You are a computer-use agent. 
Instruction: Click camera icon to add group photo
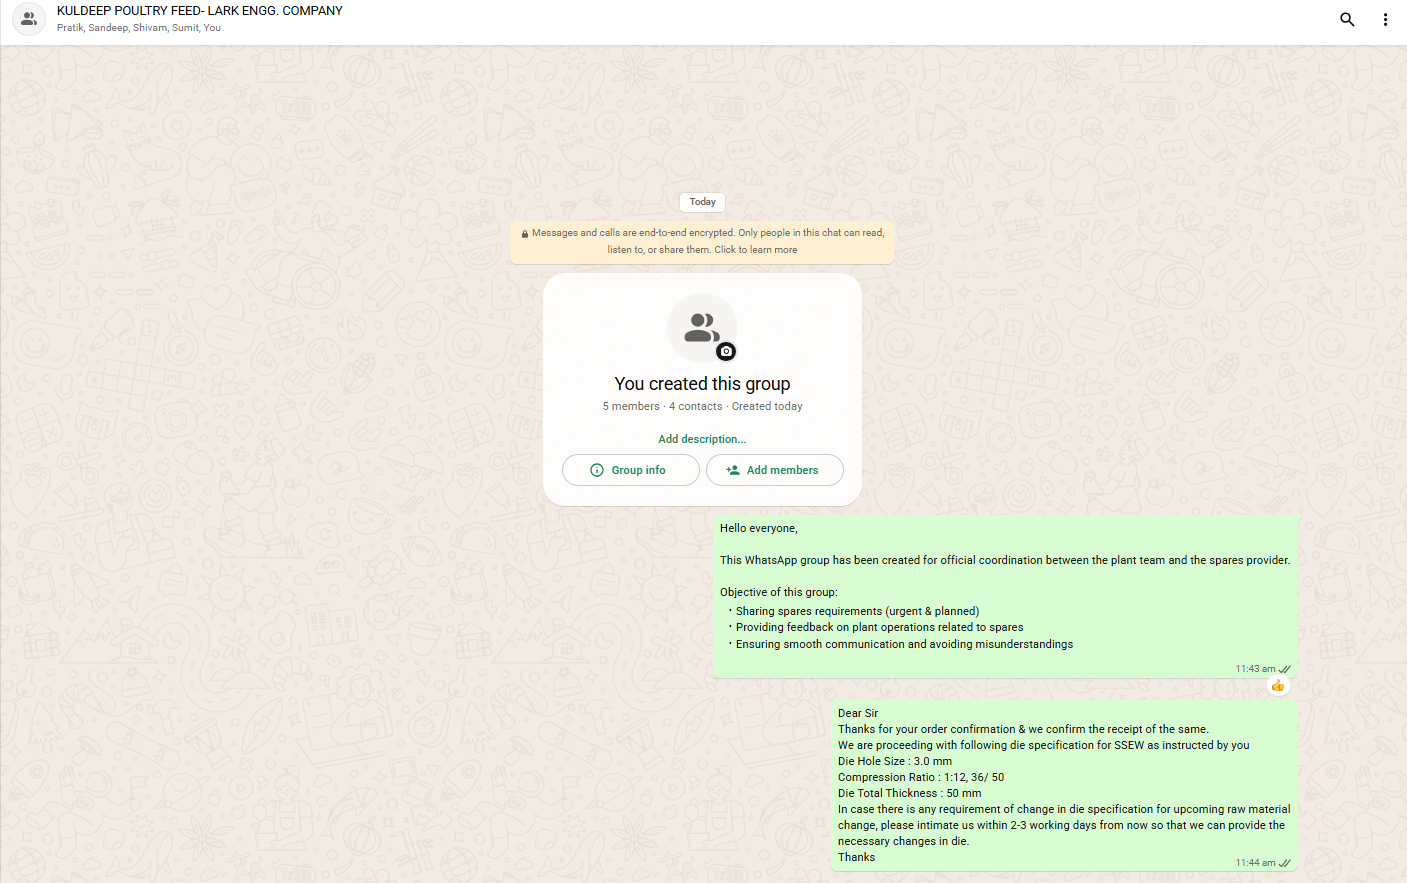[x=726, y=351]
